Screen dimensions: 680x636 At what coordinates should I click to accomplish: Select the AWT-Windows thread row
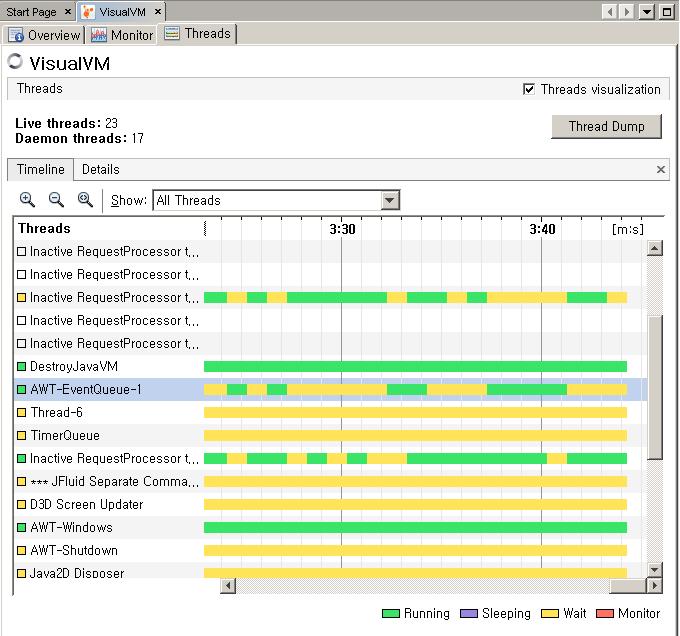coord(330,528)
